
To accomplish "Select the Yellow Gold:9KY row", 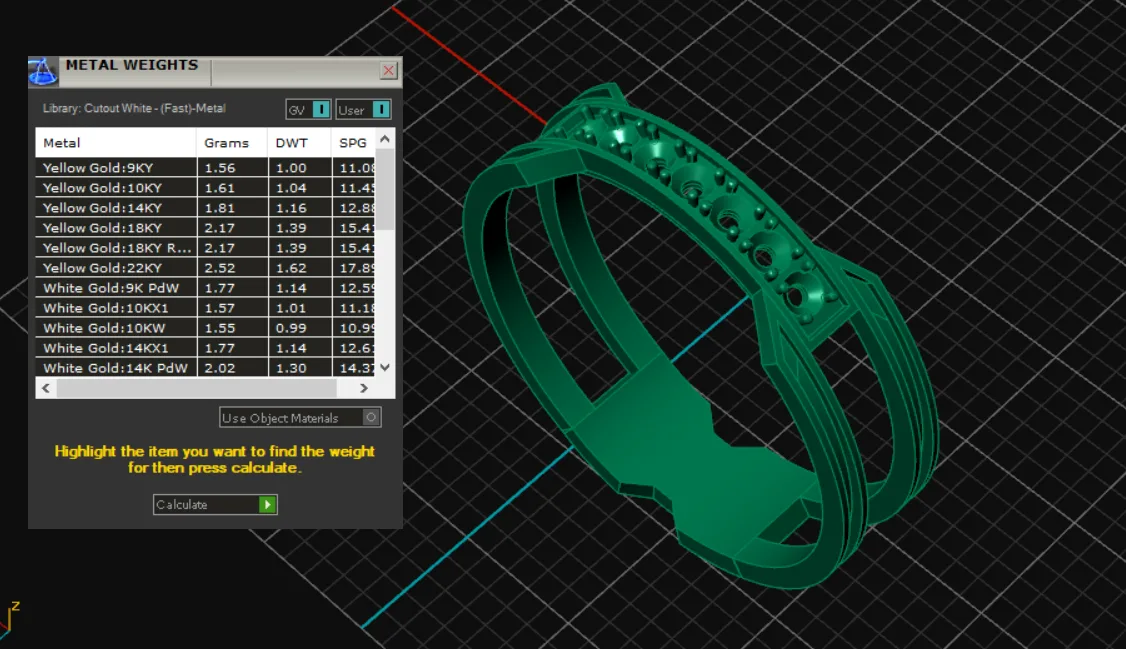I will coord(205,168).
